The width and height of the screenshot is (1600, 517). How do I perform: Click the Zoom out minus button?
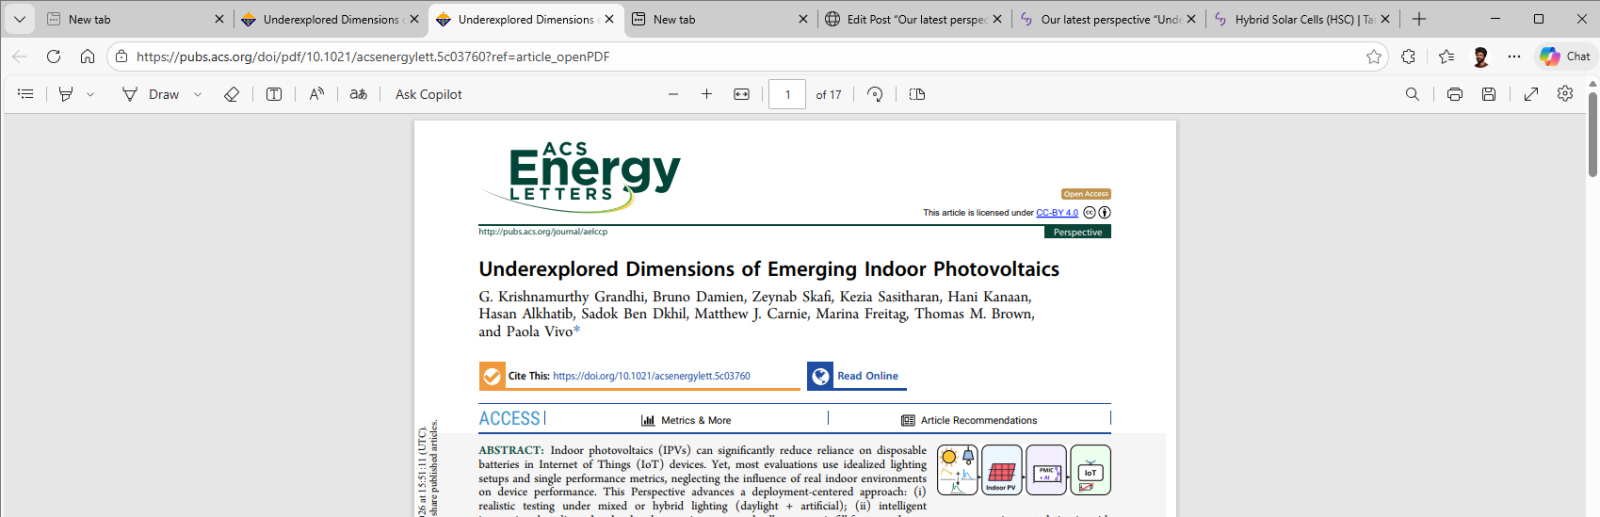(673, 94)
